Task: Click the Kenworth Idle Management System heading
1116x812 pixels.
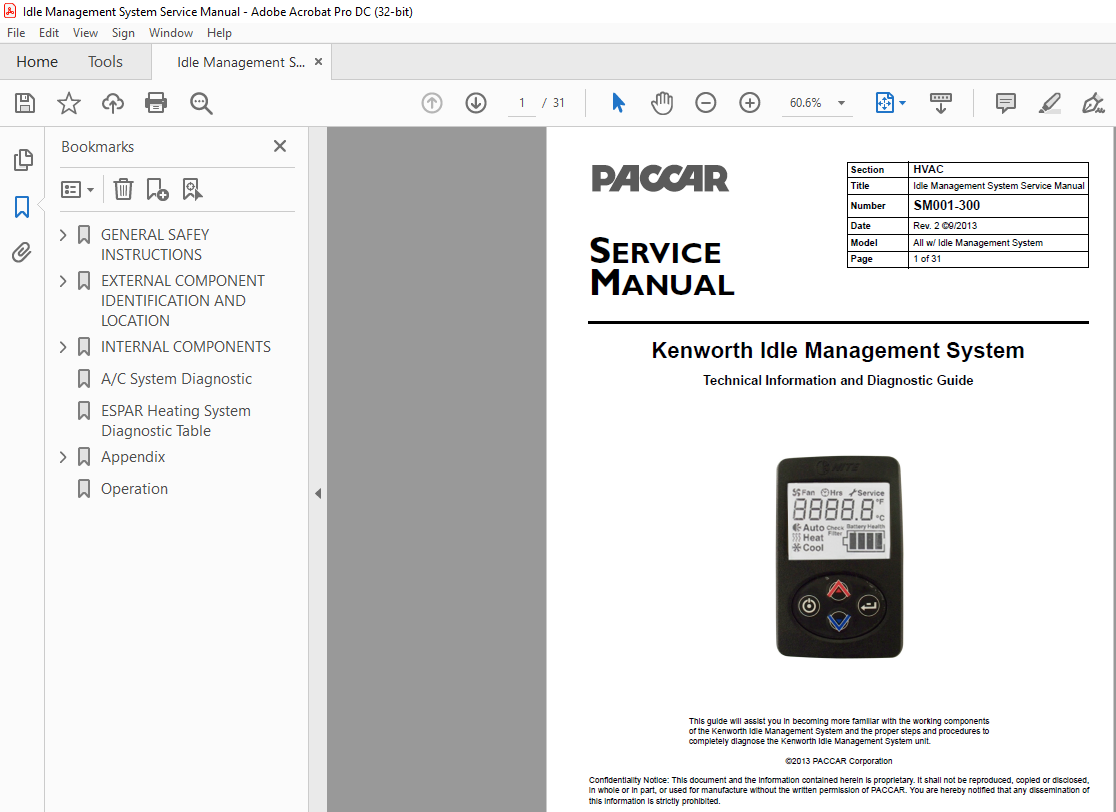Action: pyautogui.click(x=838, y=350)
